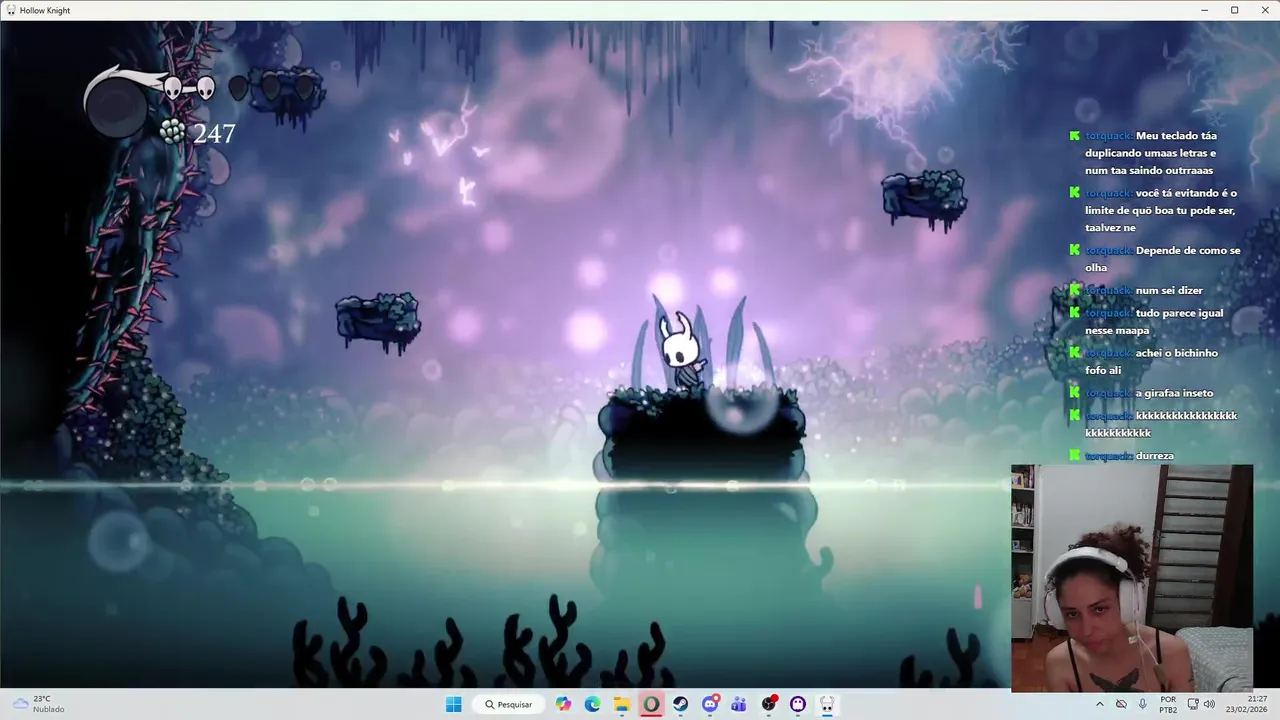Screen dimensions: 1280x720
Task: Click the Geo currency cluster icon
Action: pos(173,132)
